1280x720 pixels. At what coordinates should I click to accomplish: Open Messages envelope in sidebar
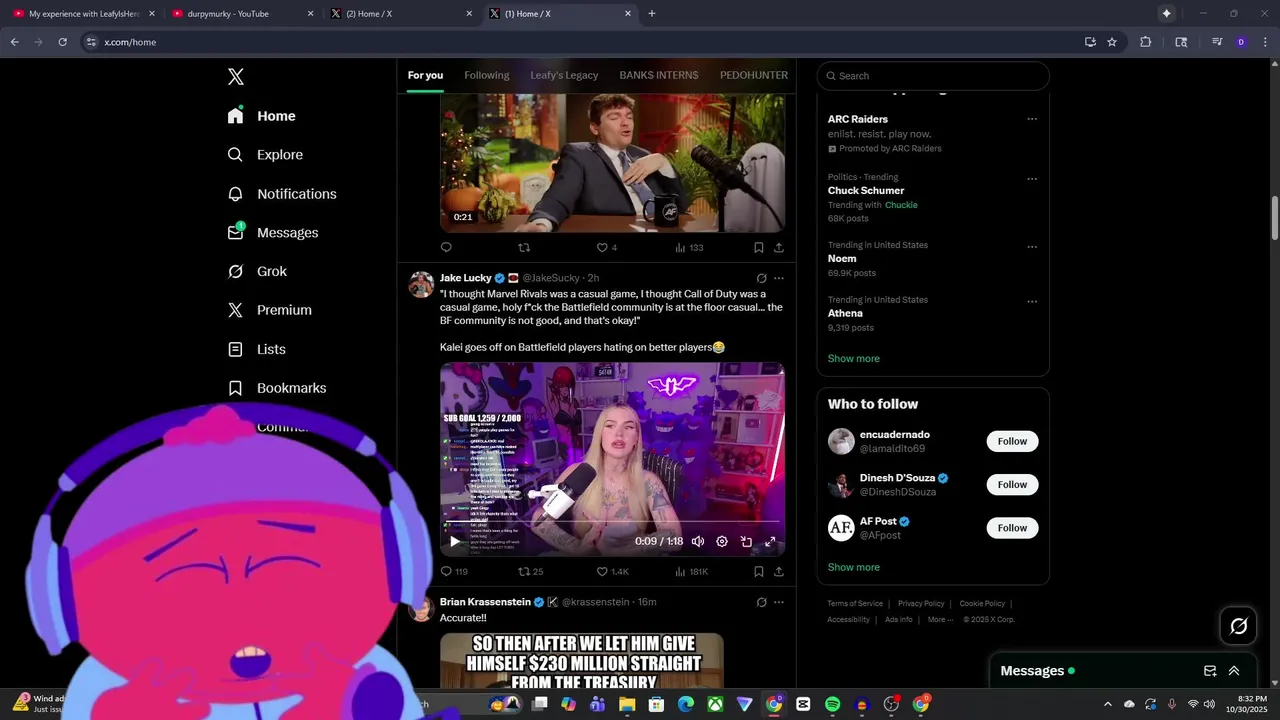pos(235,232)
